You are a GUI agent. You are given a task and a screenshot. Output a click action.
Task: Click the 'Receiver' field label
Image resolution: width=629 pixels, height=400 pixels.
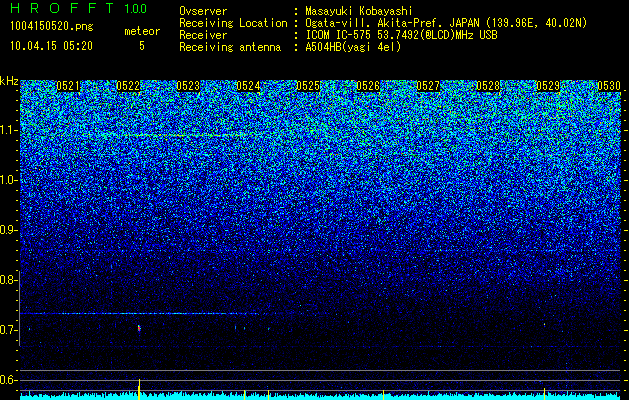[203, 35]
